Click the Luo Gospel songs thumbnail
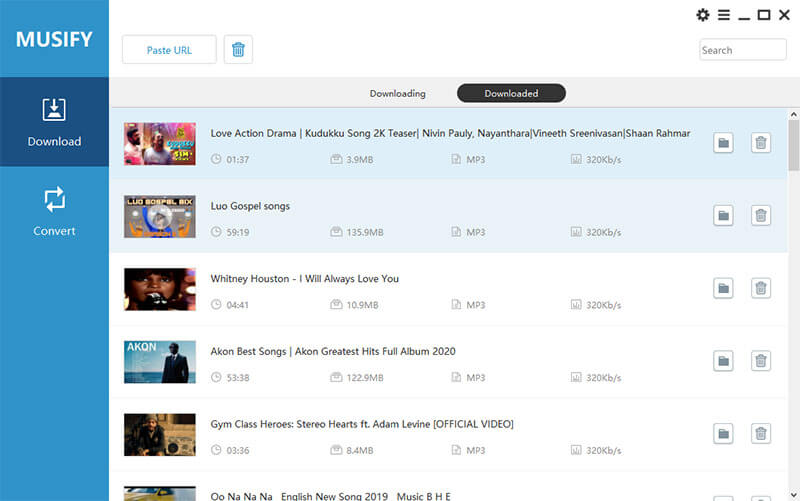Screen dimensions: 800x501 [x=160, y=216]
